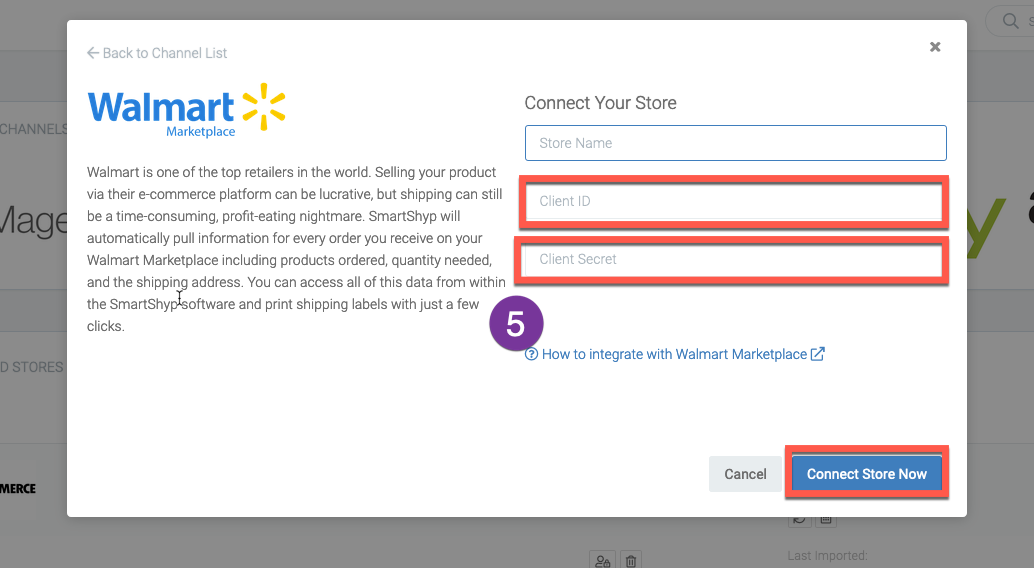Focus the Store Name field
Screen dimensions: 1034x568
click(735, 143)
